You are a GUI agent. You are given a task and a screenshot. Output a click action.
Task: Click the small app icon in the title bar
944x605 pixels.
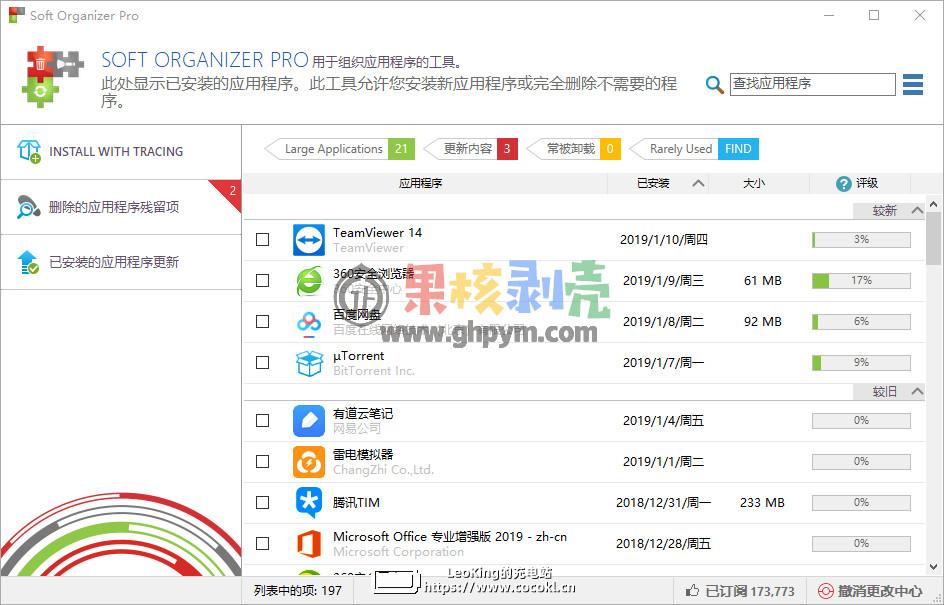tap(16, 15)
